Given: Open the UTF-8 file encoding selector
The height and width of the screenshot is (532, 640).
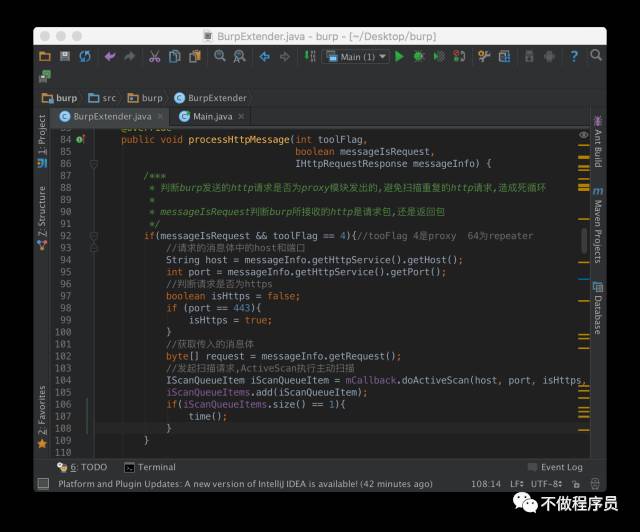Looking at the screenshot, I should [x=546, y=484].
